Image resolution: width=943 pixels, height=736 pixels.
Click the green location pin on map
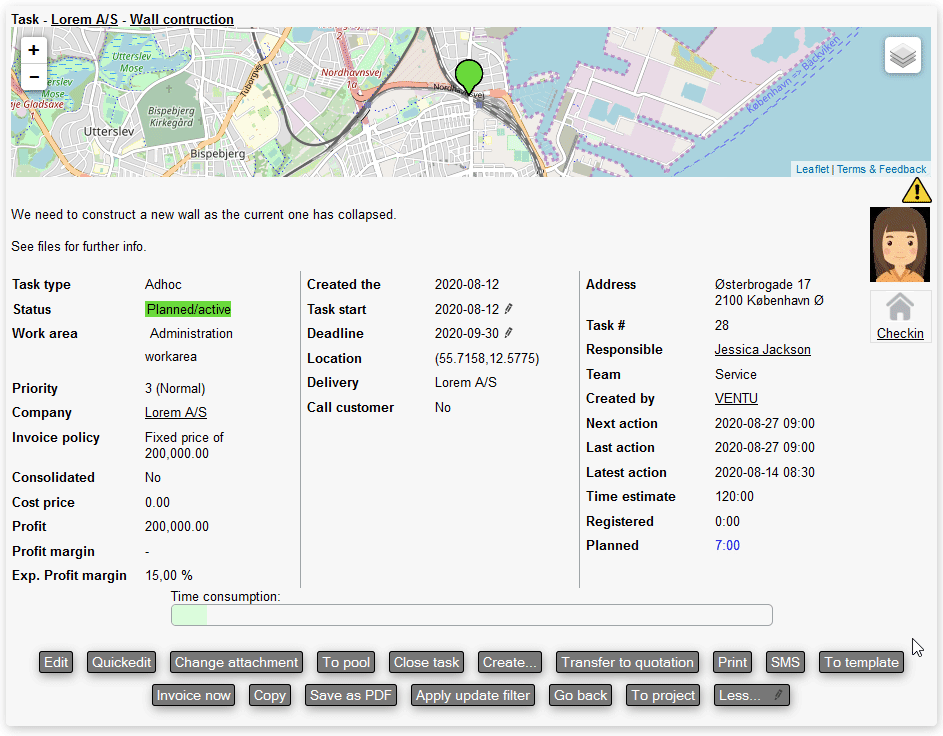(468, 76)
